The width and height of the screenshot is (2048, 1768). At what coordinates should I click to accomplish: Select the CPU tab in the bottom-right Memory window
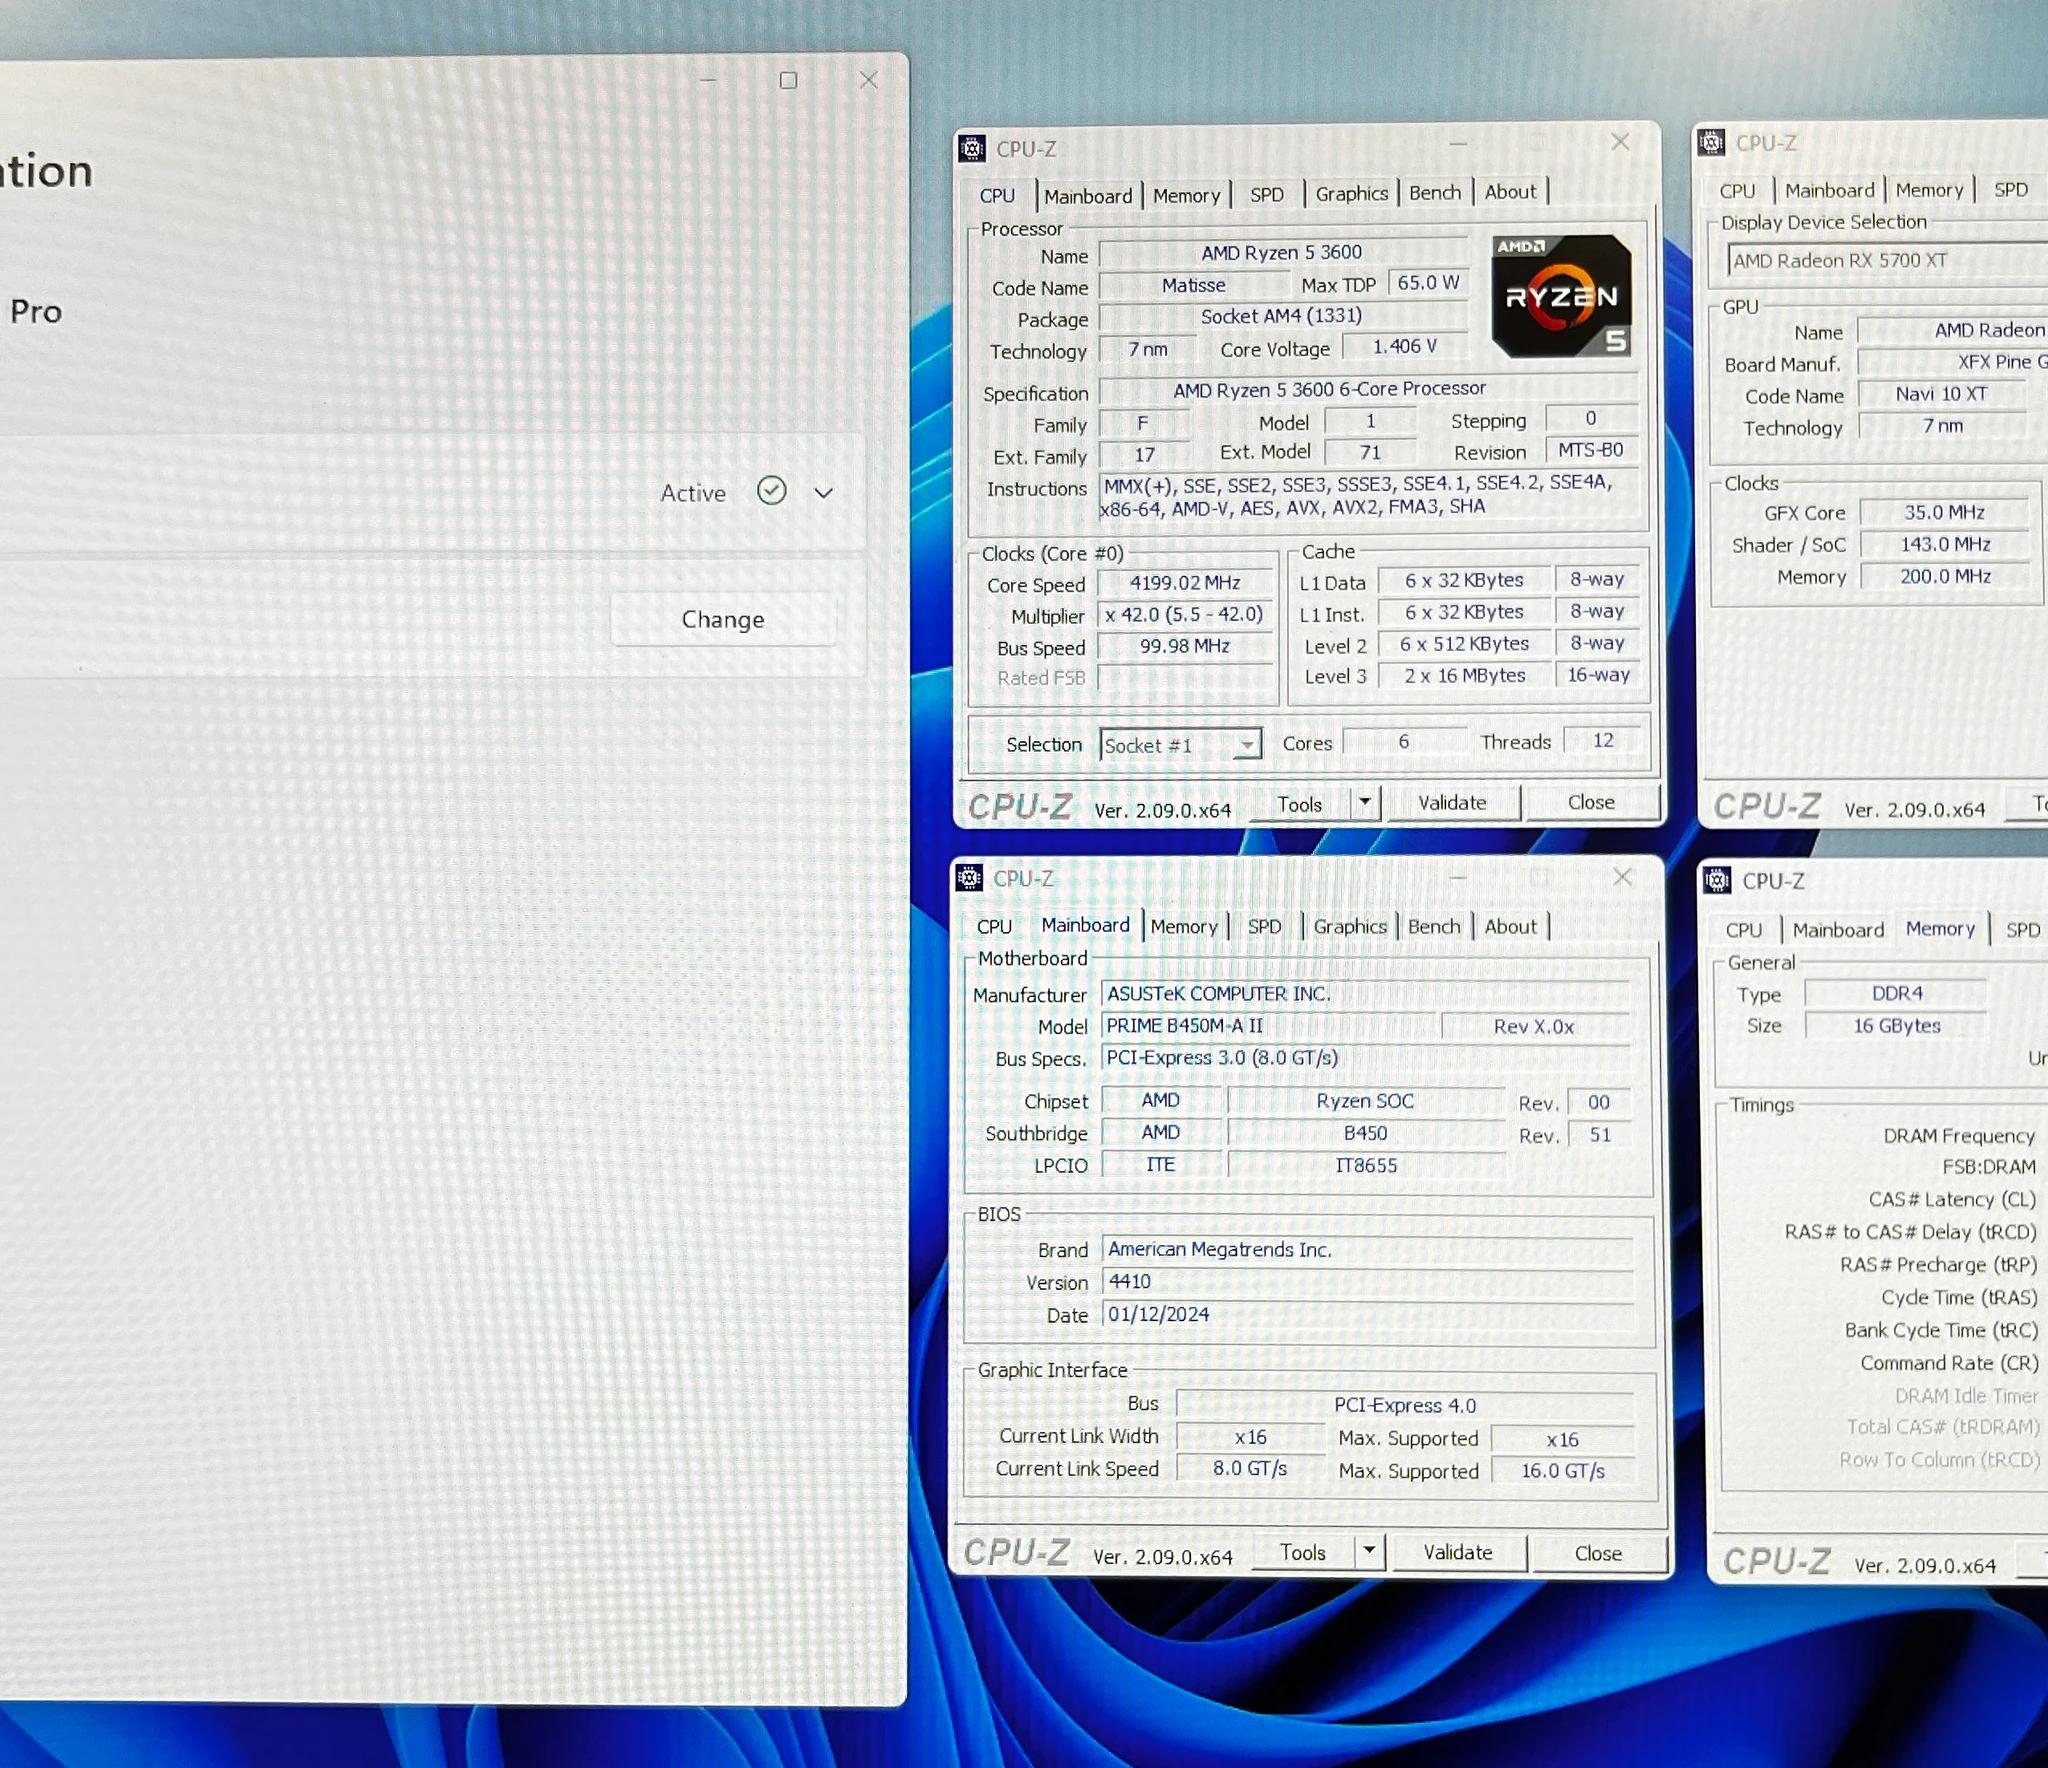[1744, 930]
